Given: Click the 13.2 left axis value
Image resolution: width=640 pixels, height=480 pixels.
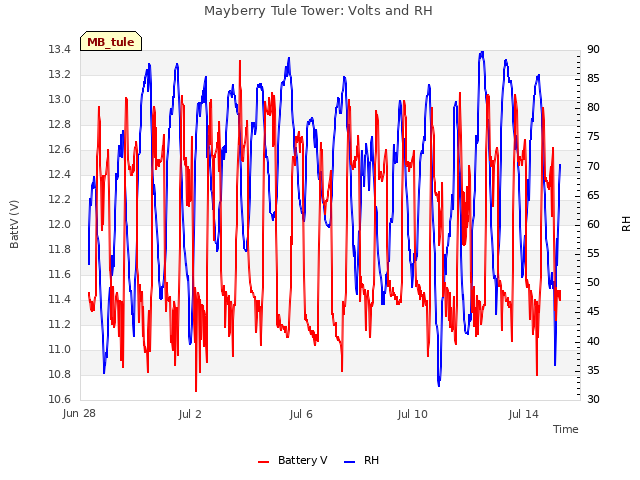Looking at the screenshot, I should (60, 75).
